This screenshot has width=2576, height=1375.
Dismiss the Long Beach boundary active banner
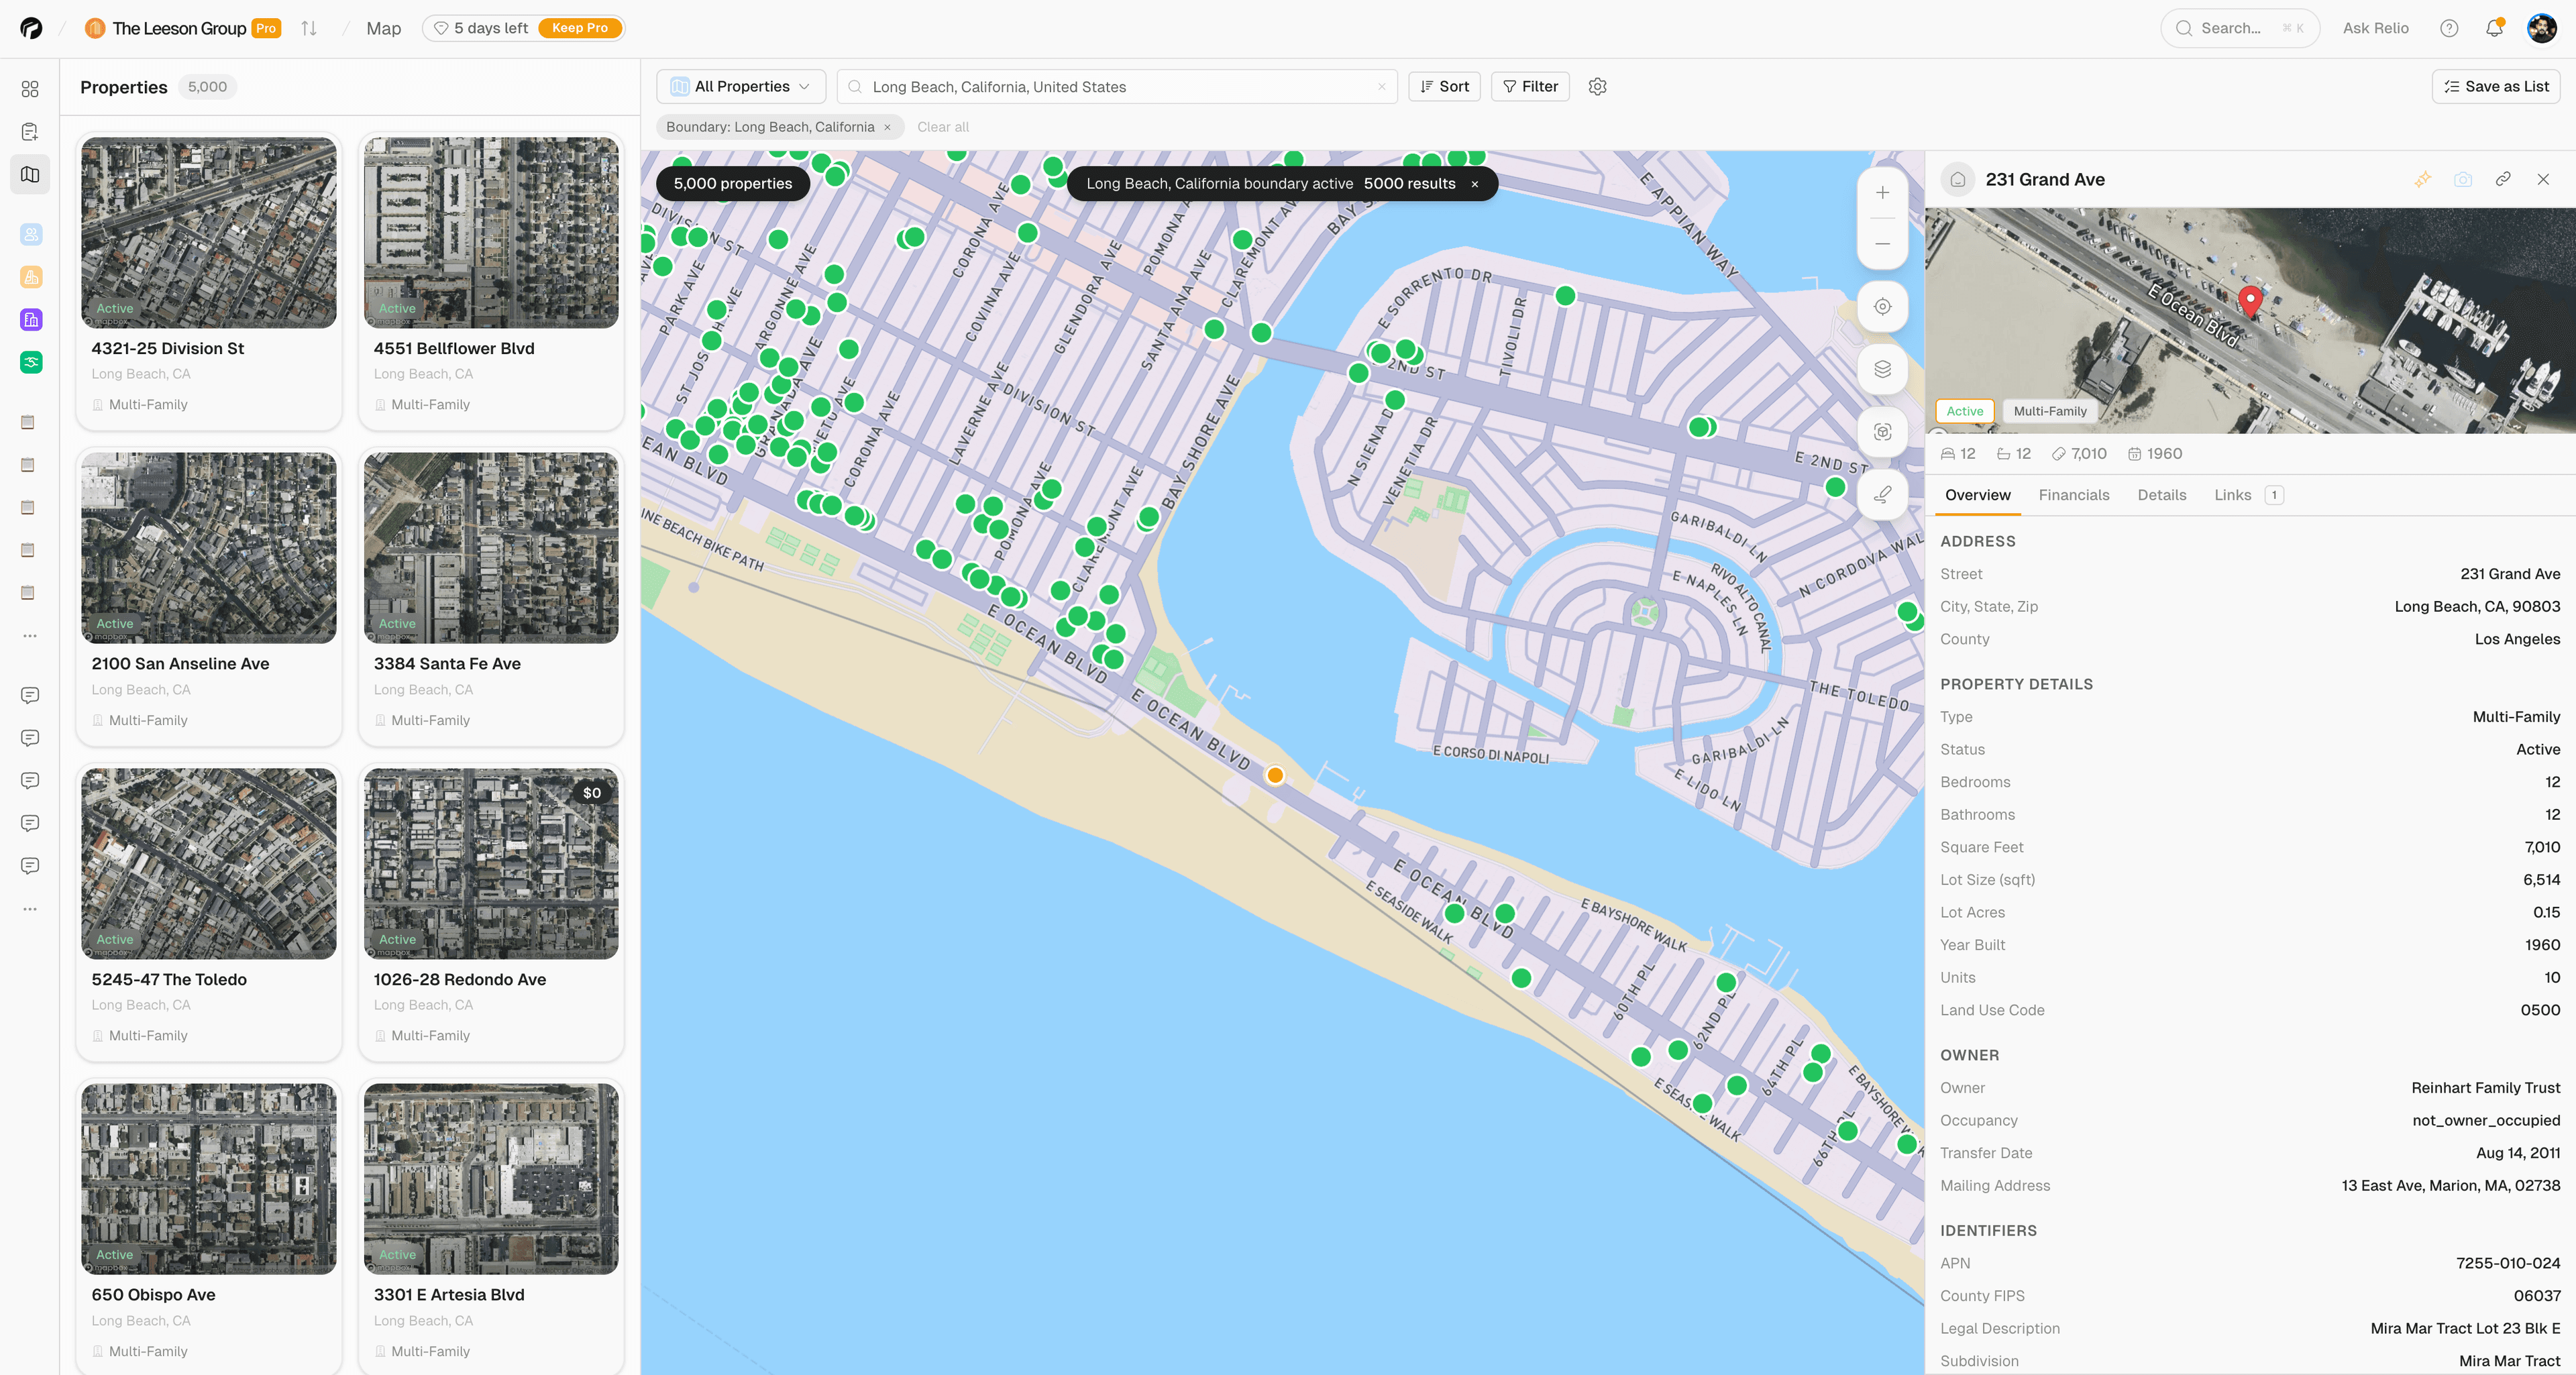tap(1476, 183)
